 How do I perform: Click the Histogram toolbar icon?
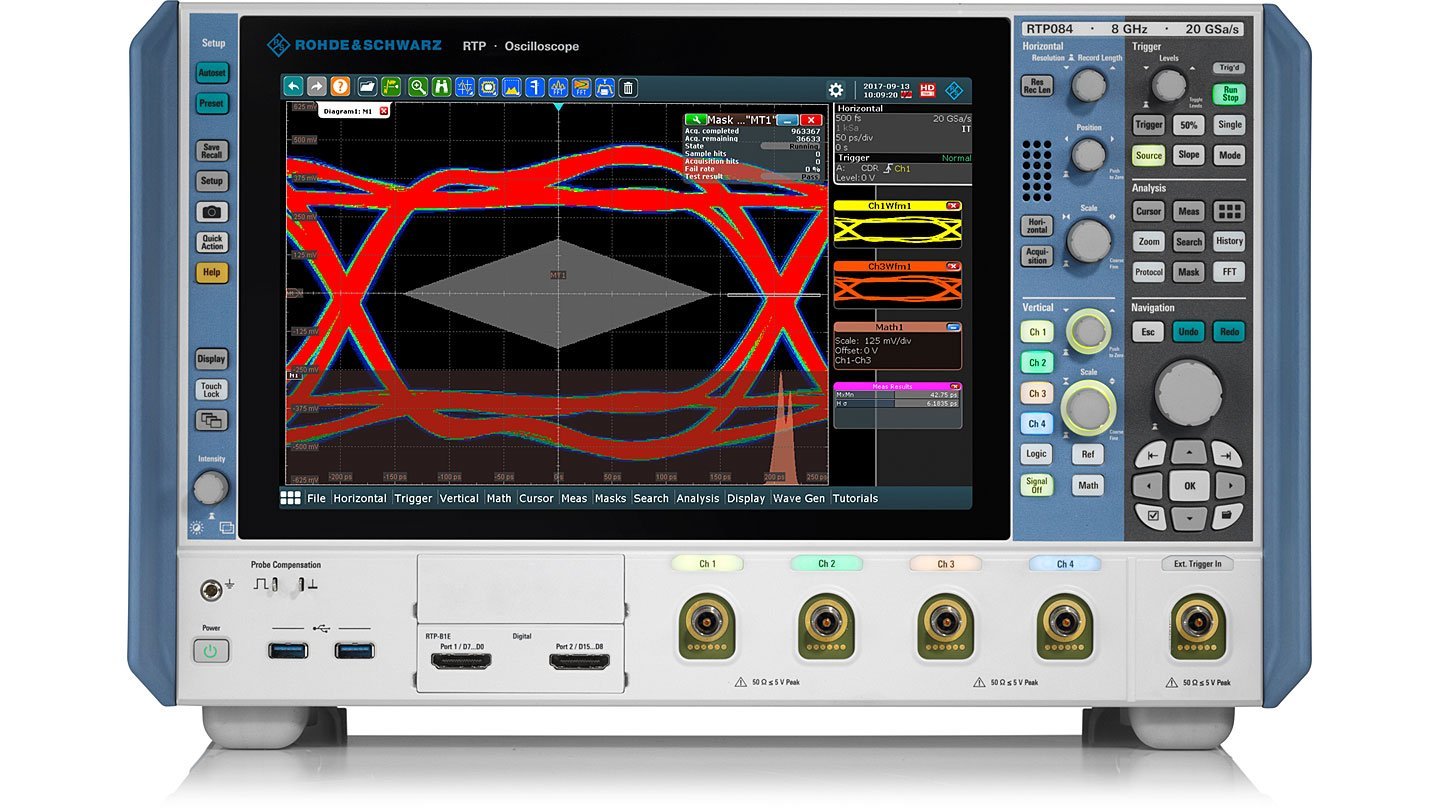511,89
